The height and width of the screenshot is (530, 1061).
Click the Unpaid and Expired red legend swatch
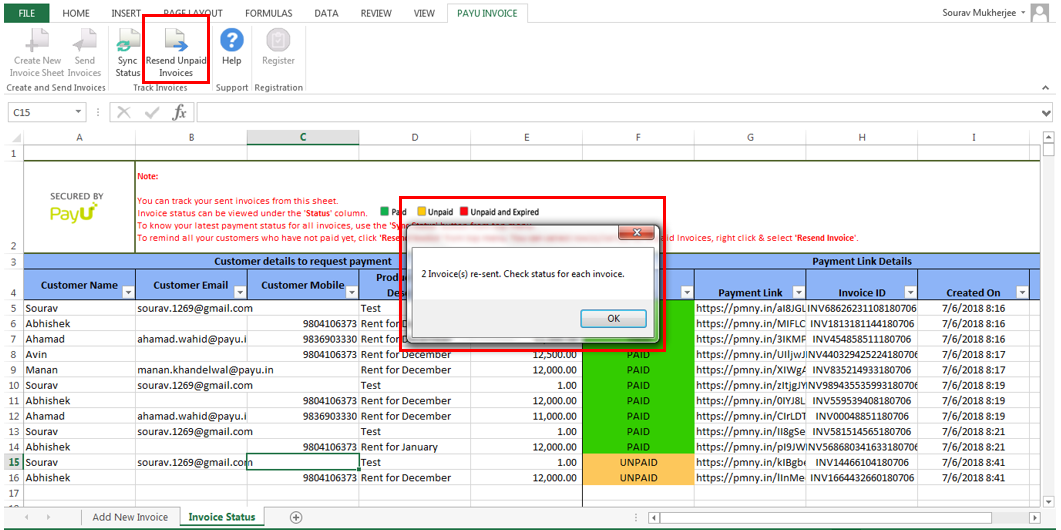[x=464, y=212]
